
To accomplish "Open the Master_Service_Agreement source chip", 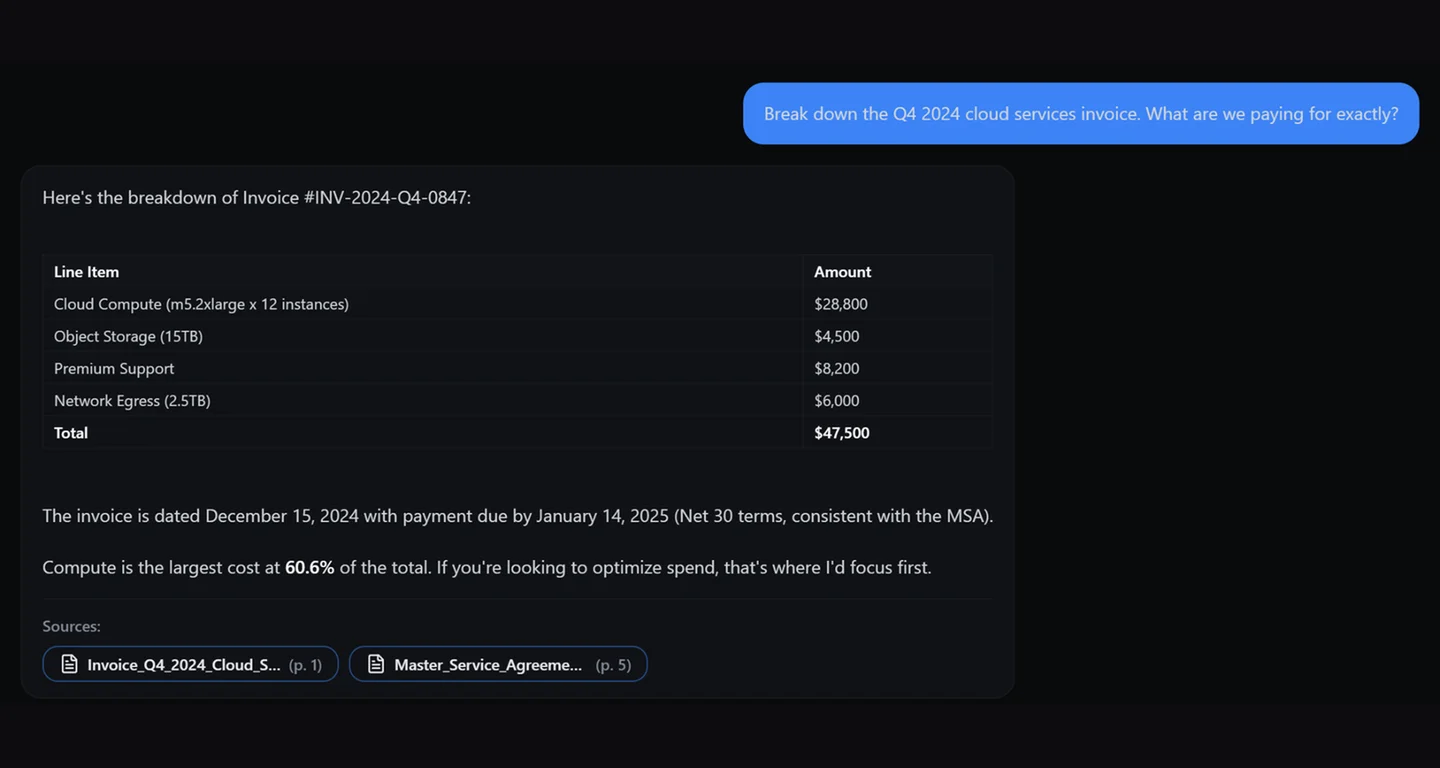I will point(488,664).
